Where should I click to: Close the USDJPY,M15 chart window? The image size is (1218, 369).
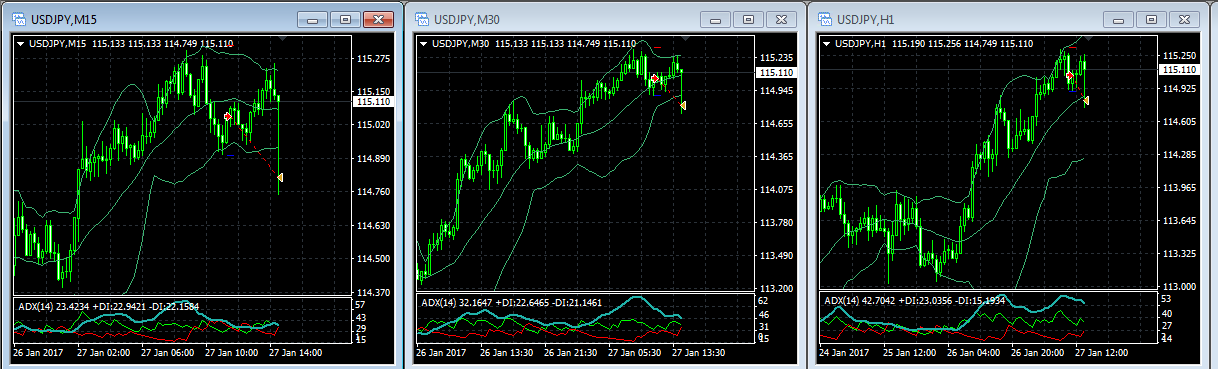point(378,19)
